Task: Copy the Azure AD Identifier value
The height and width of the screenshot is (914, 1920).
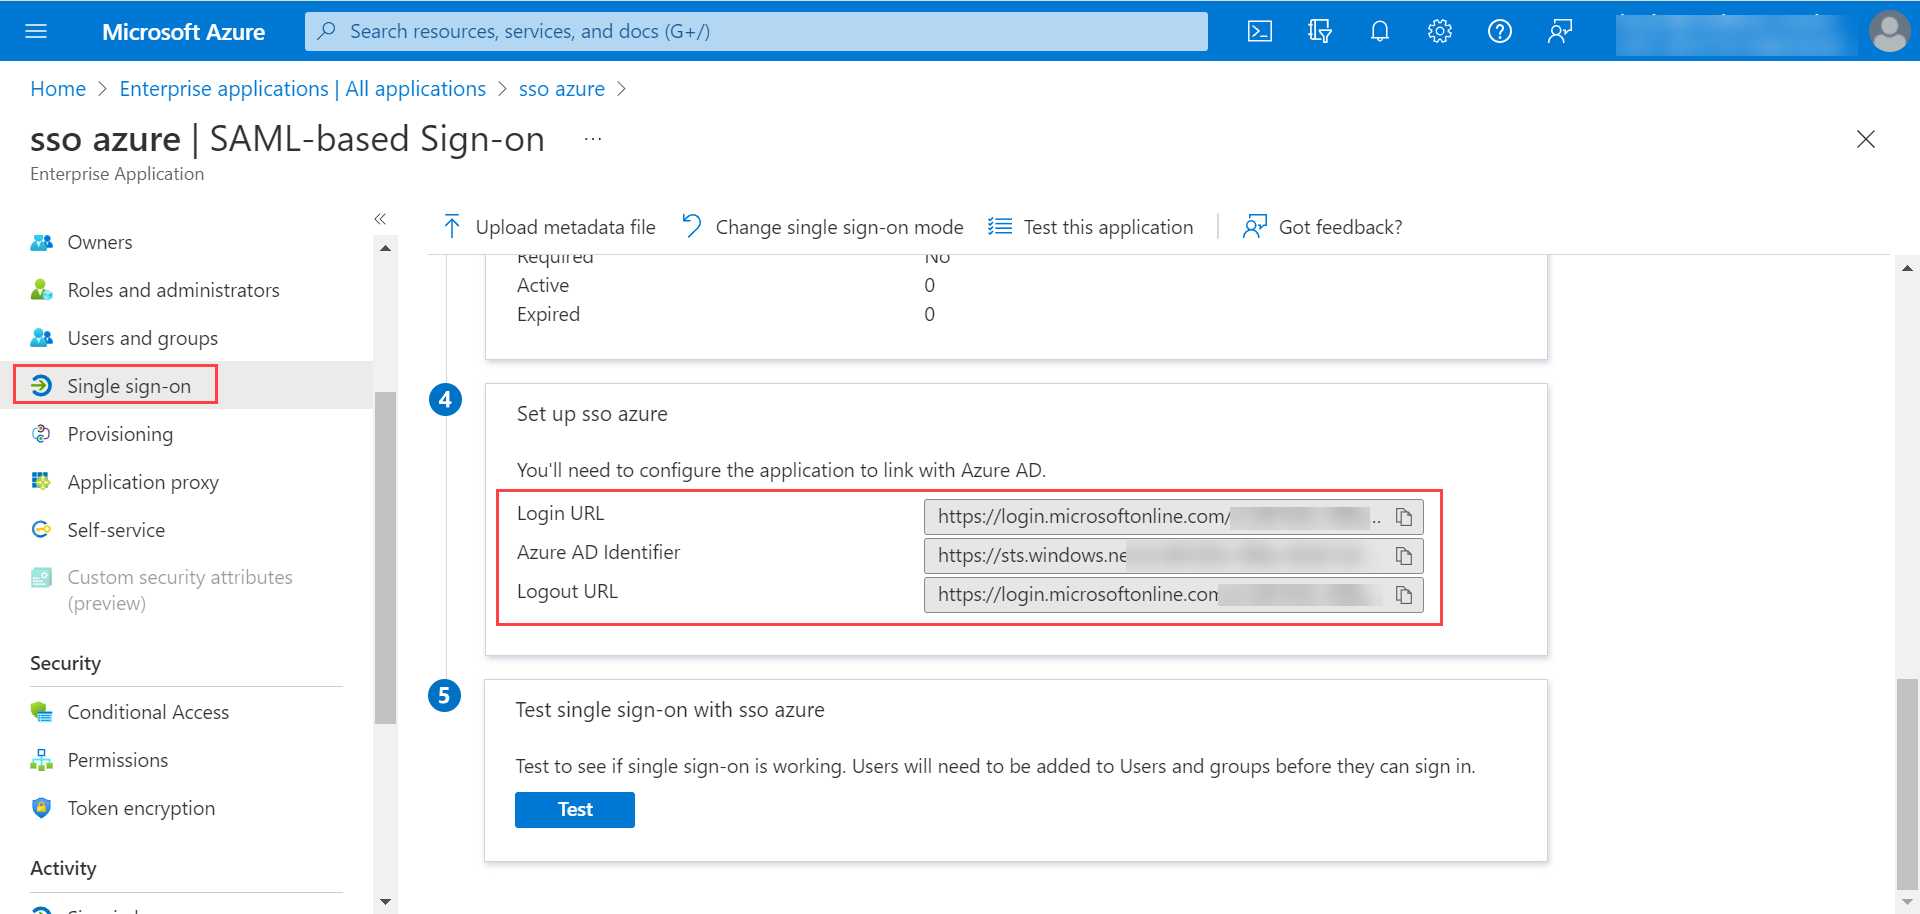Action: click(1404, 555)
